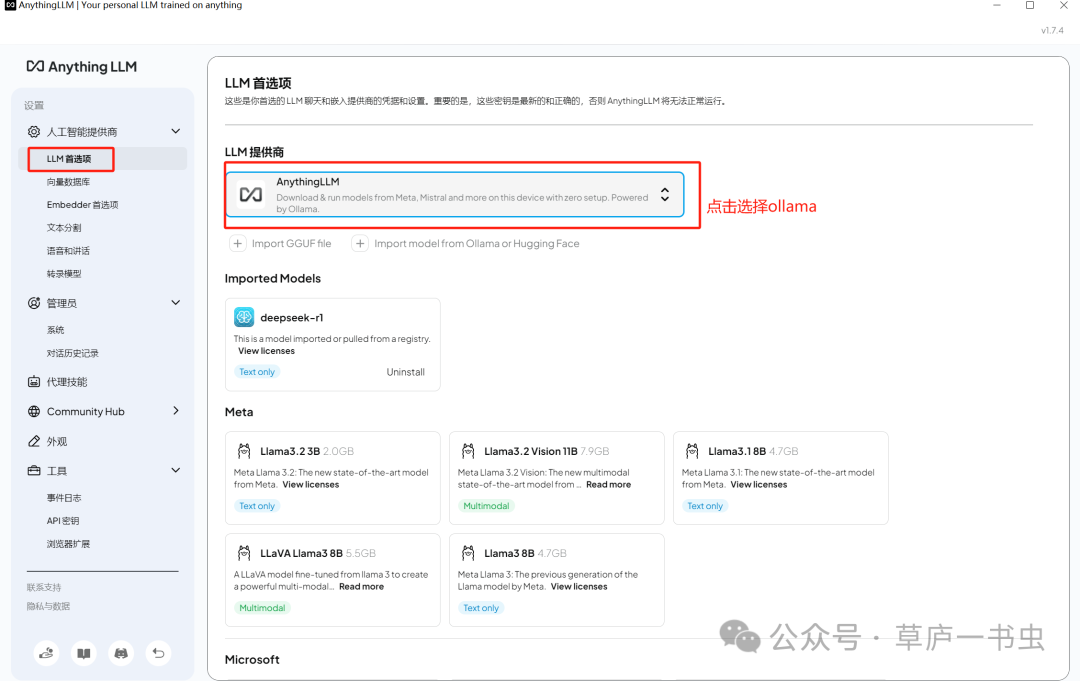Image resolution: width=1080 pixels, height=681 pixels.
Task: Click Multimodal tag on LLaVA Llama3 8B
Action: coord(262,608)
